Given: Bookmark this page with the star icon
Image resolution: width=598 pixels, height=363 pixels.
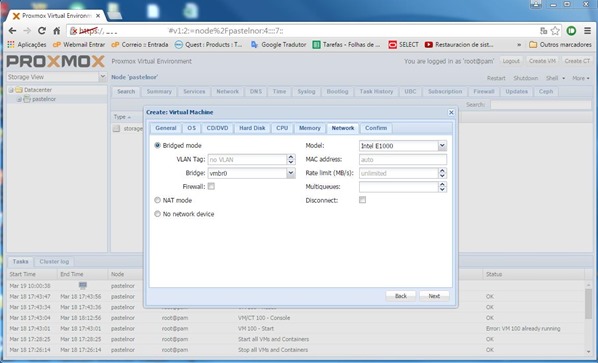Looking at the screenshot, I should click(555, 31).
